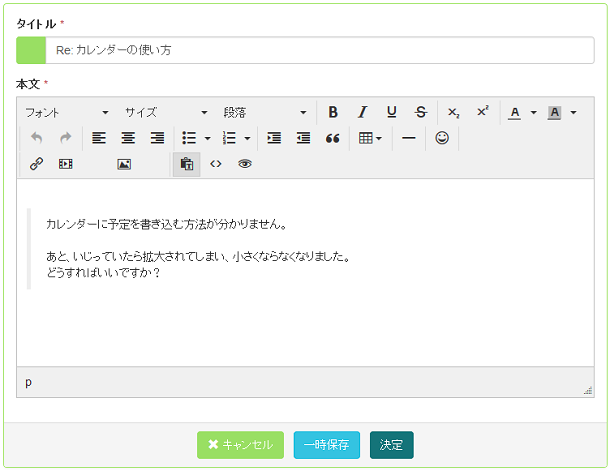Open the background color dropdown arrow
Screen dimensions: 610x471
pos(573,113)
